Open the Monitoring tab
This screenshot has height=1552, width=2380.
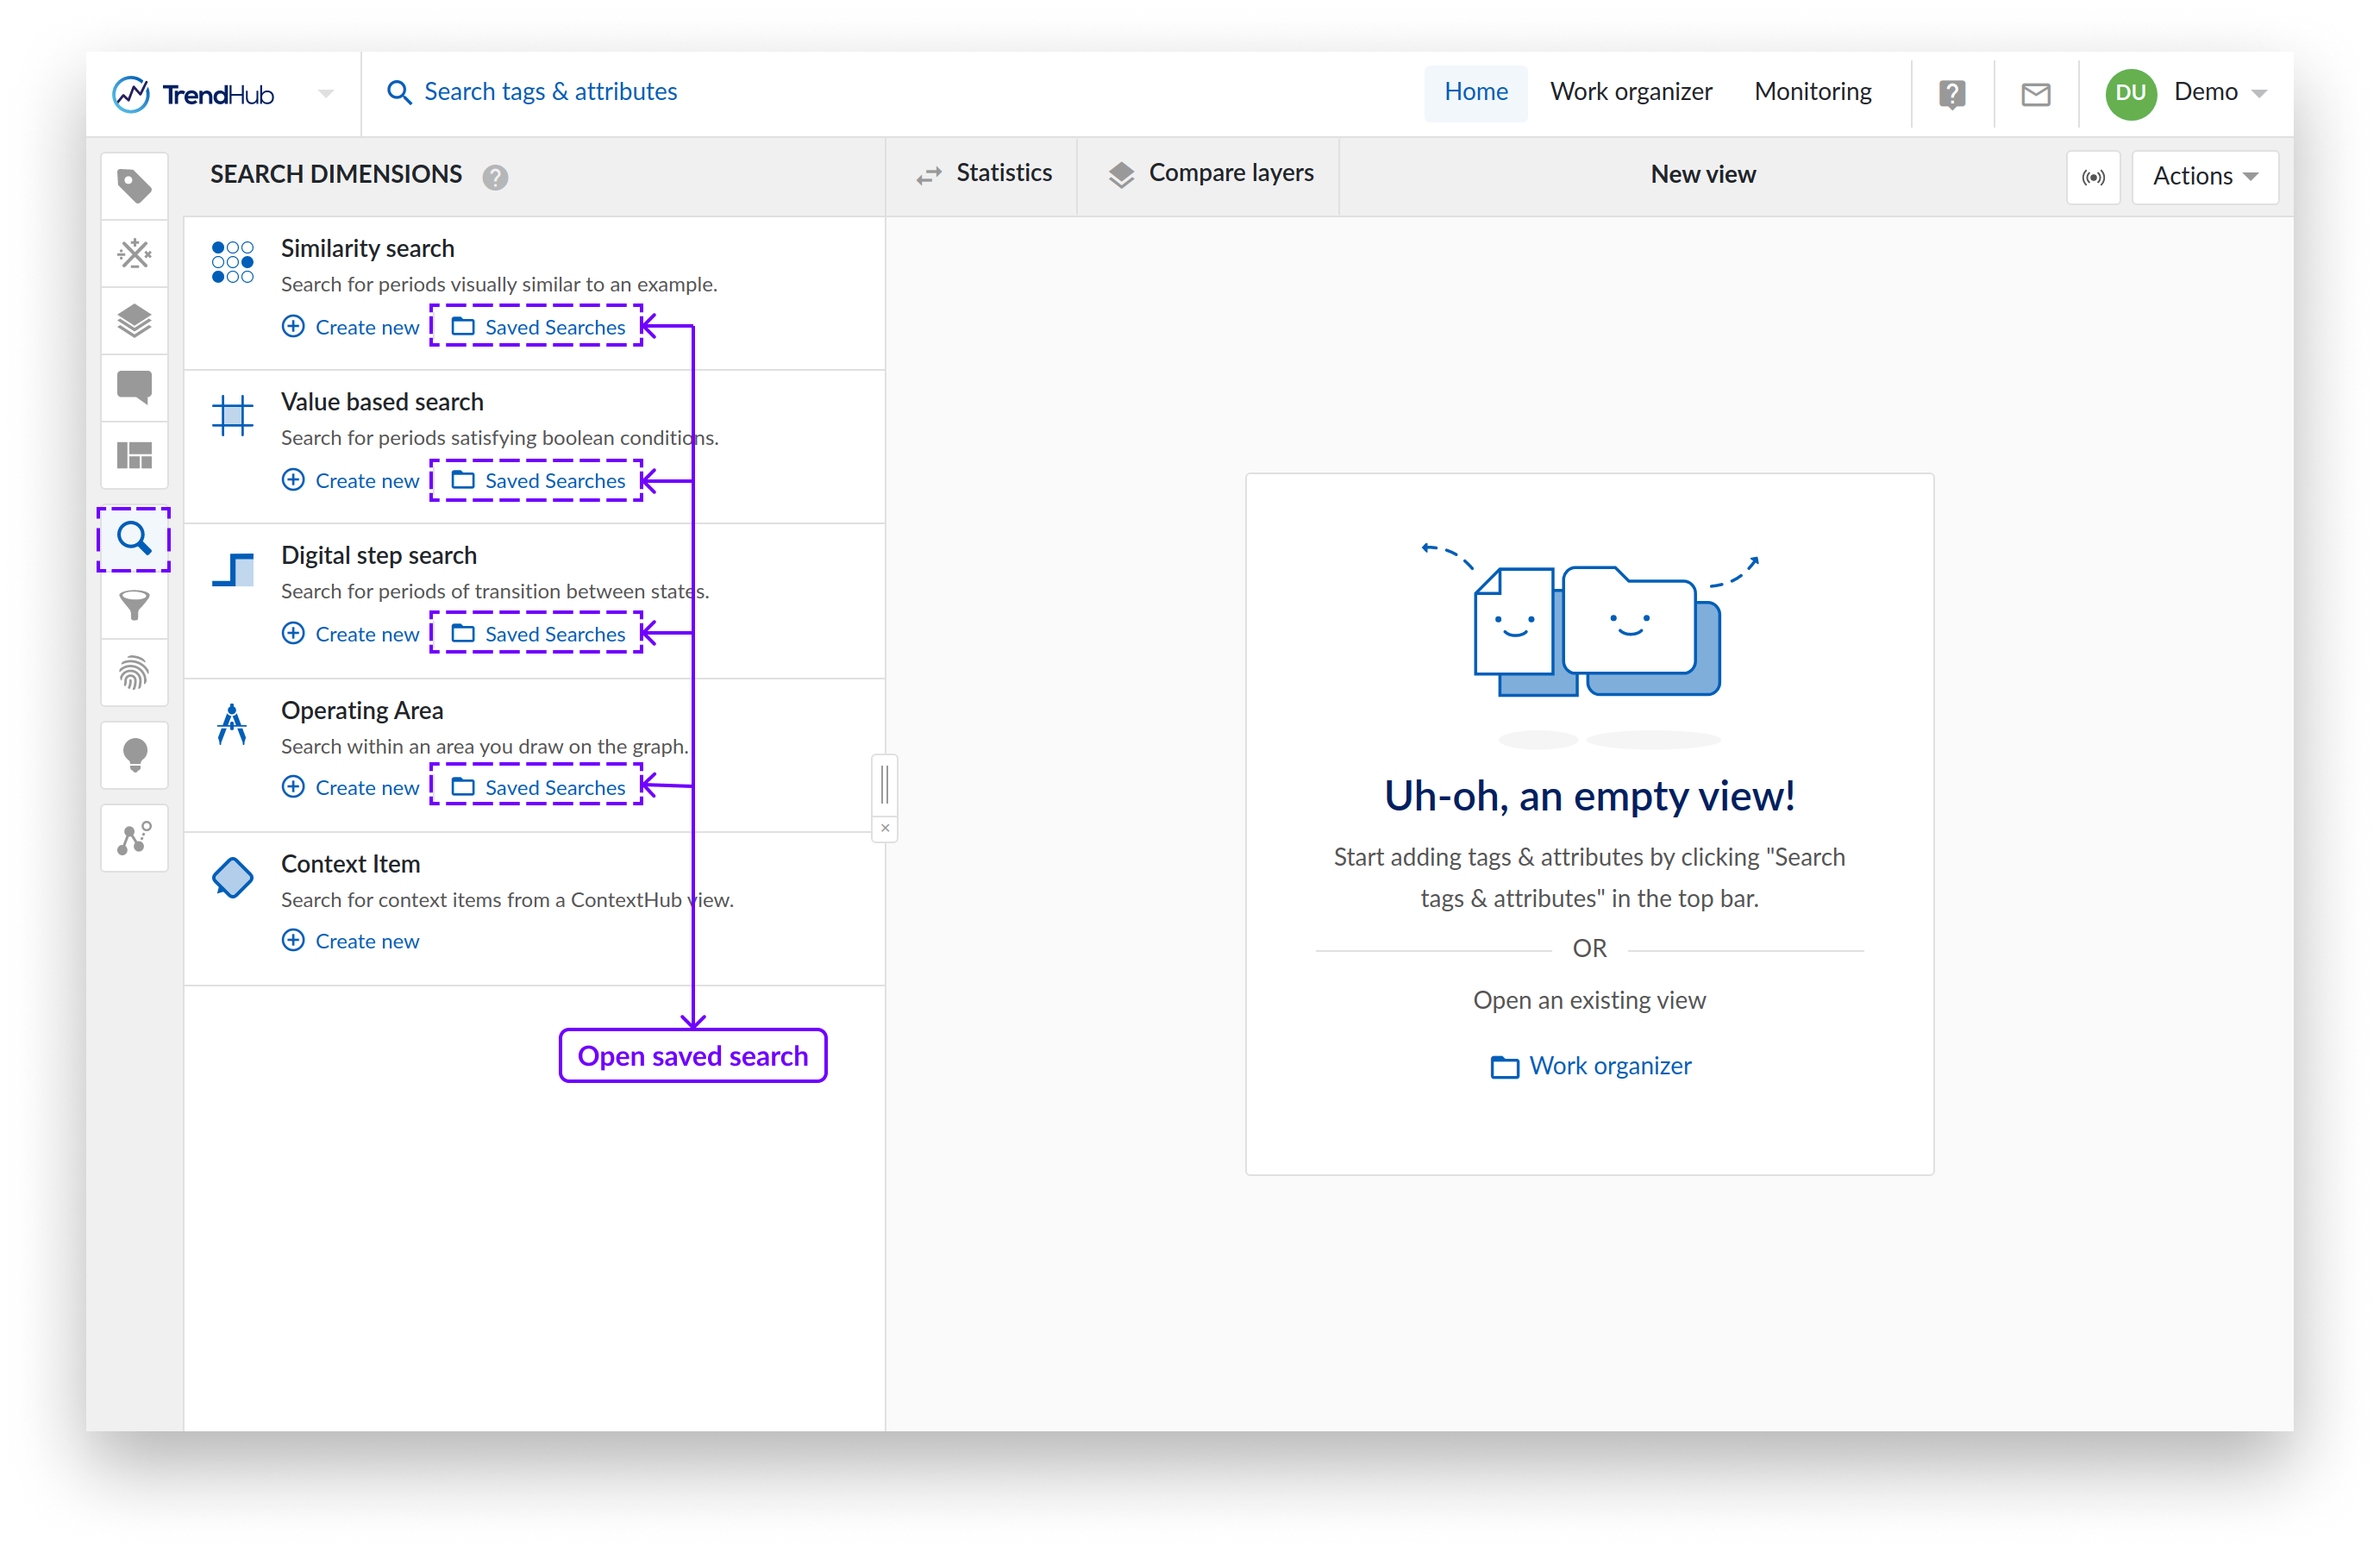coord(1812,92)
